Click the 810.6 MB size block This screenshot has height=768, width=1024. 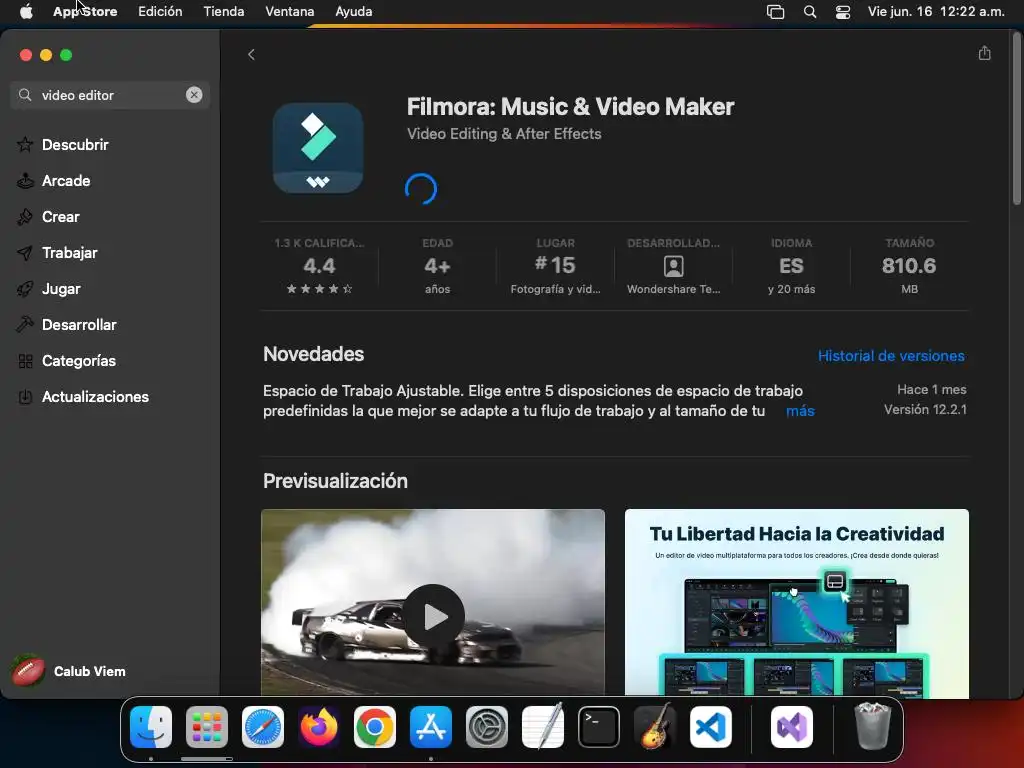coord(909,266)
